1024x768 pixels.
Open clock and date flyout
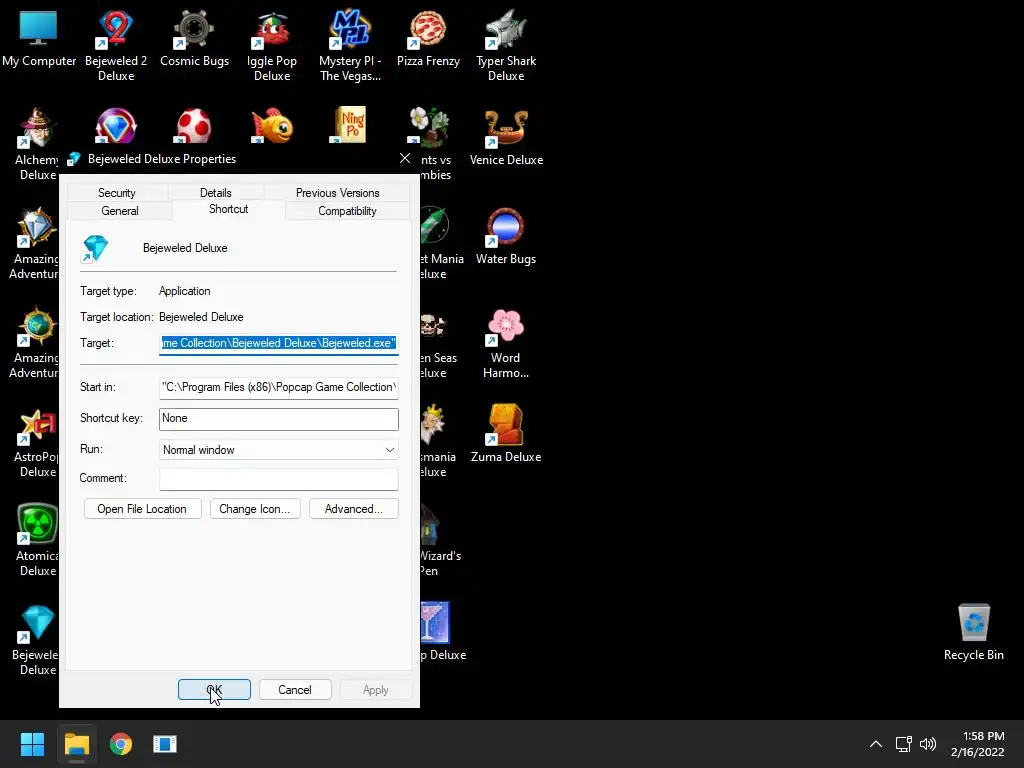pyautogui.click(x=977, y=744)
